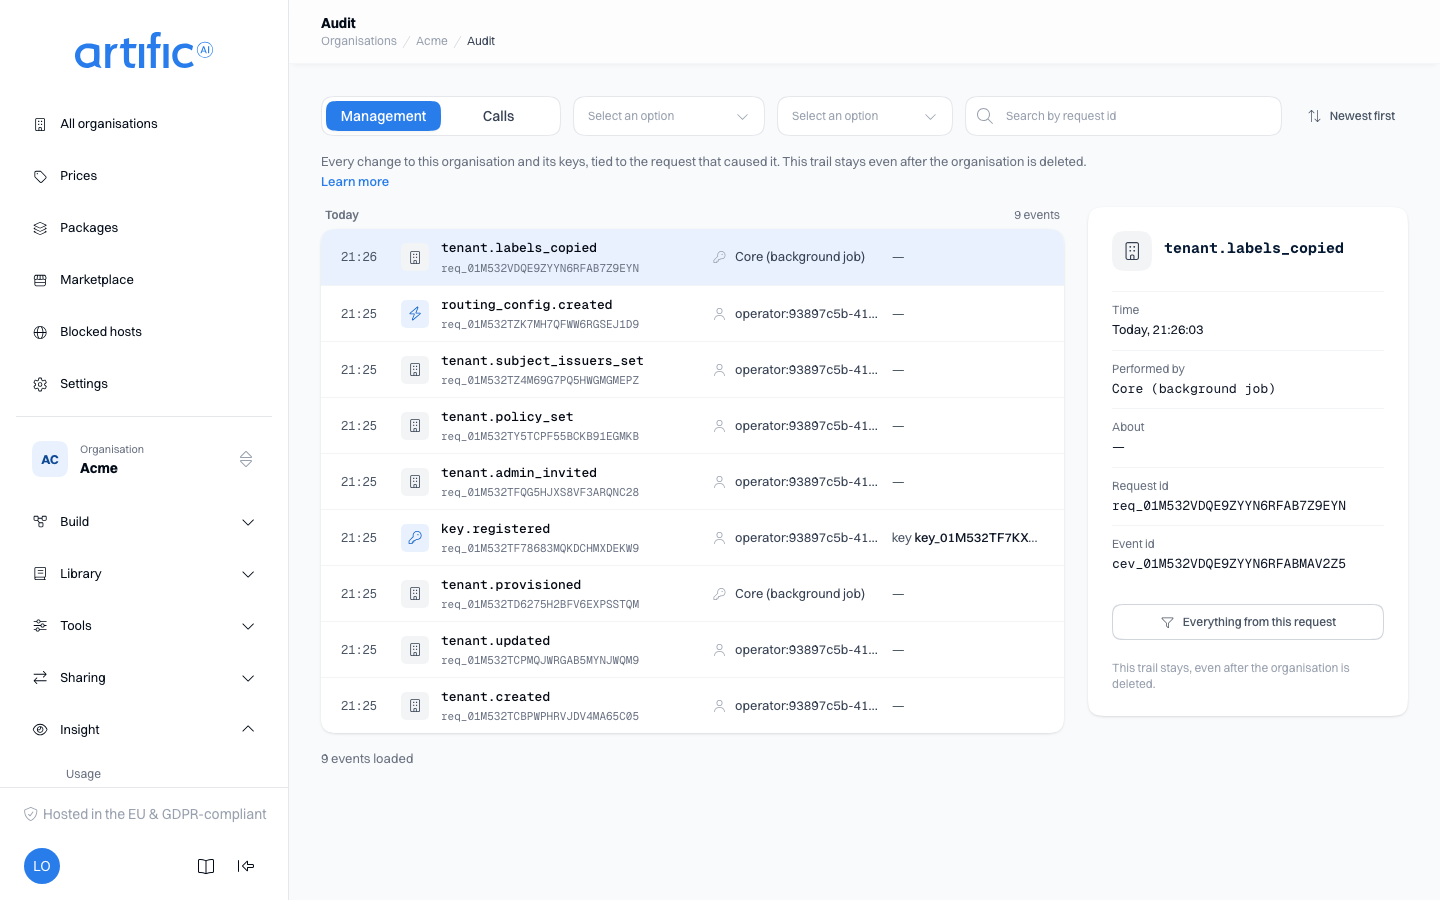Select the tenant.updated event row
1440x900 pixels.
(x=692, y=650)
